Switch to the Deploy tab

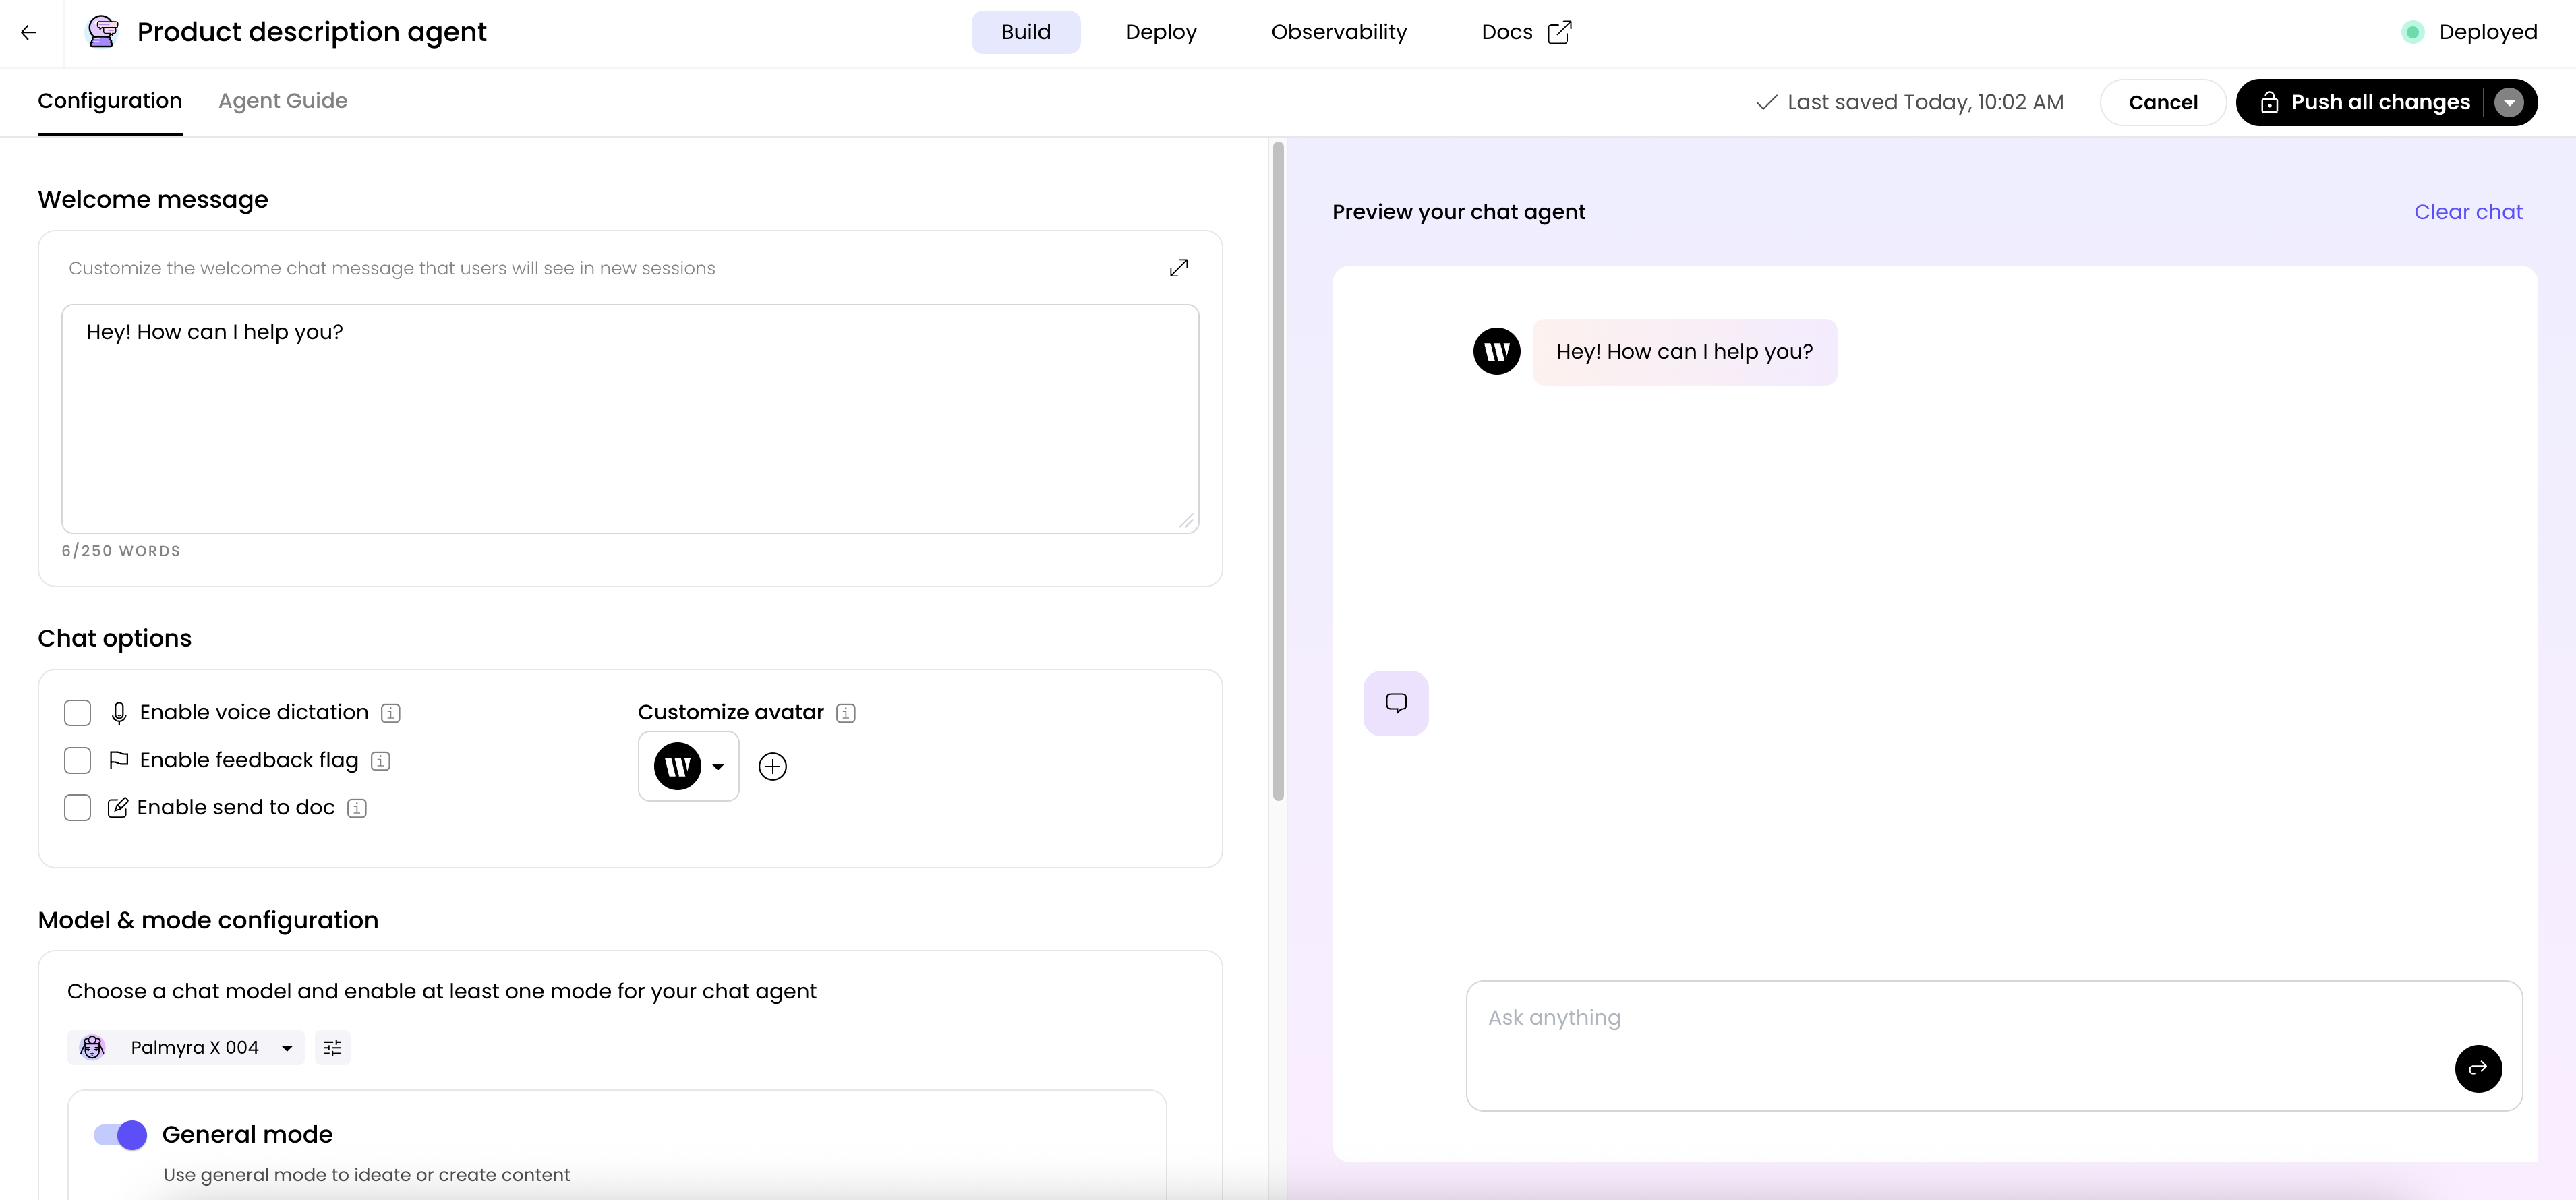[1160, 32]
